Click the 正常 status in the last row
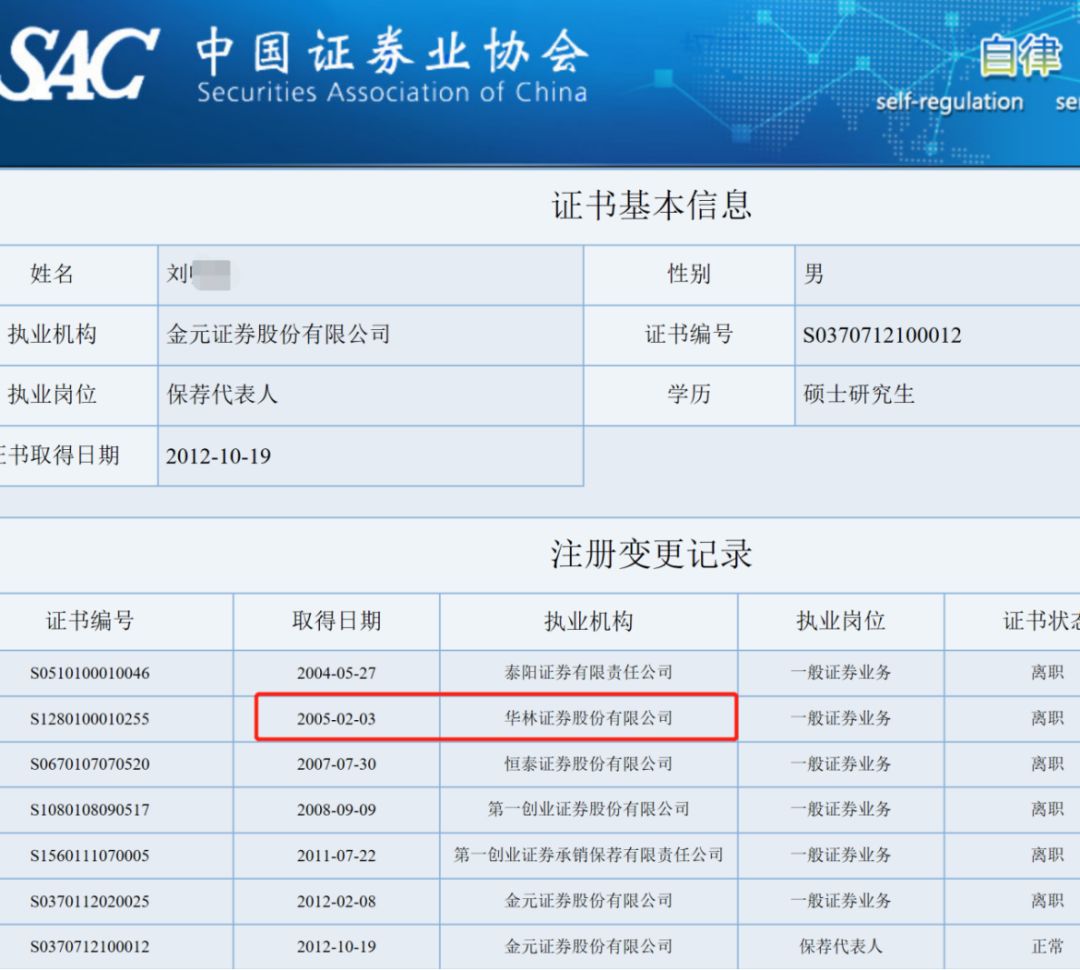Screen dimensions: 1080x970 point(1047,947)
